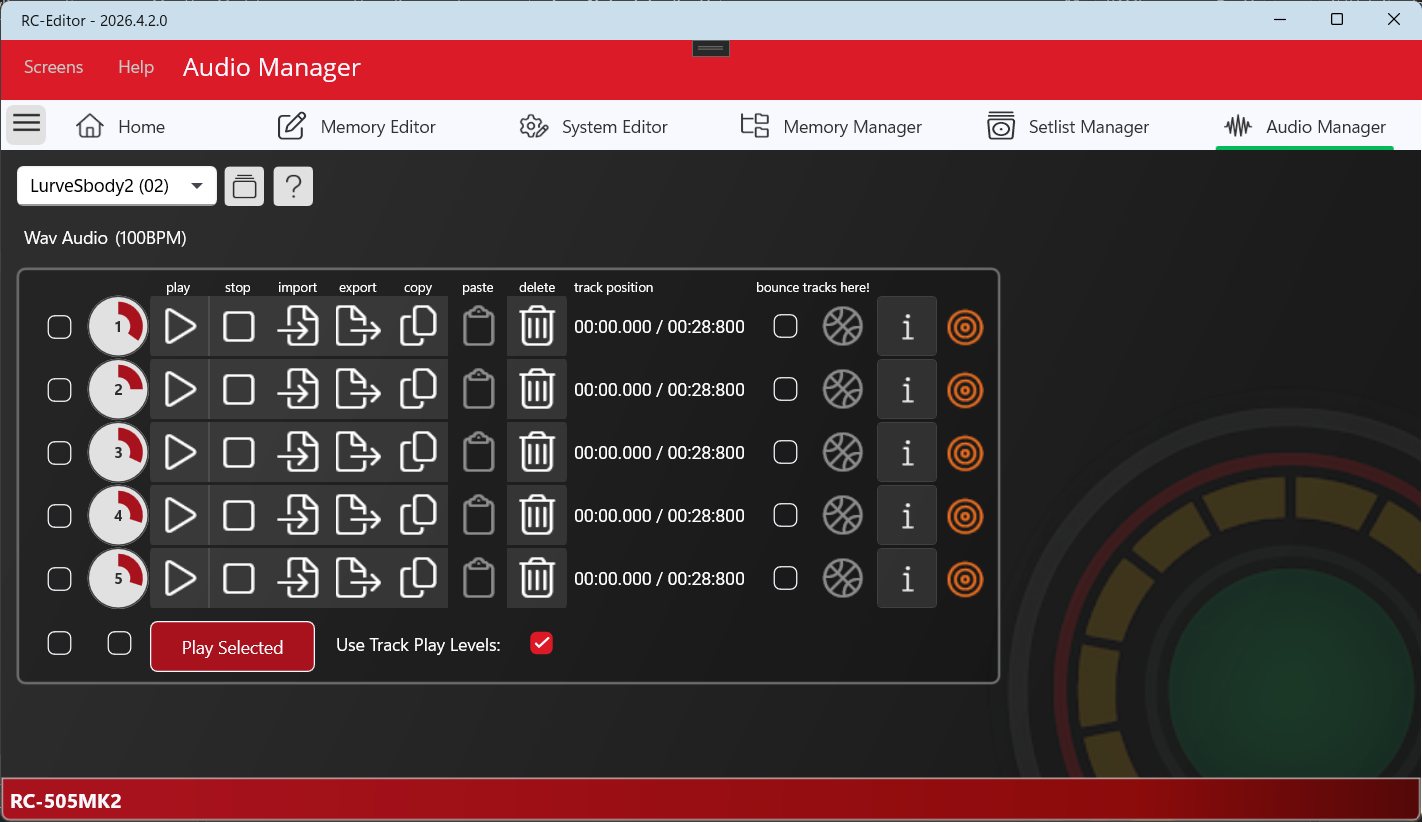Disable Use Track Play Levels
Screen dimensions: 1422x822
point(541,643)
